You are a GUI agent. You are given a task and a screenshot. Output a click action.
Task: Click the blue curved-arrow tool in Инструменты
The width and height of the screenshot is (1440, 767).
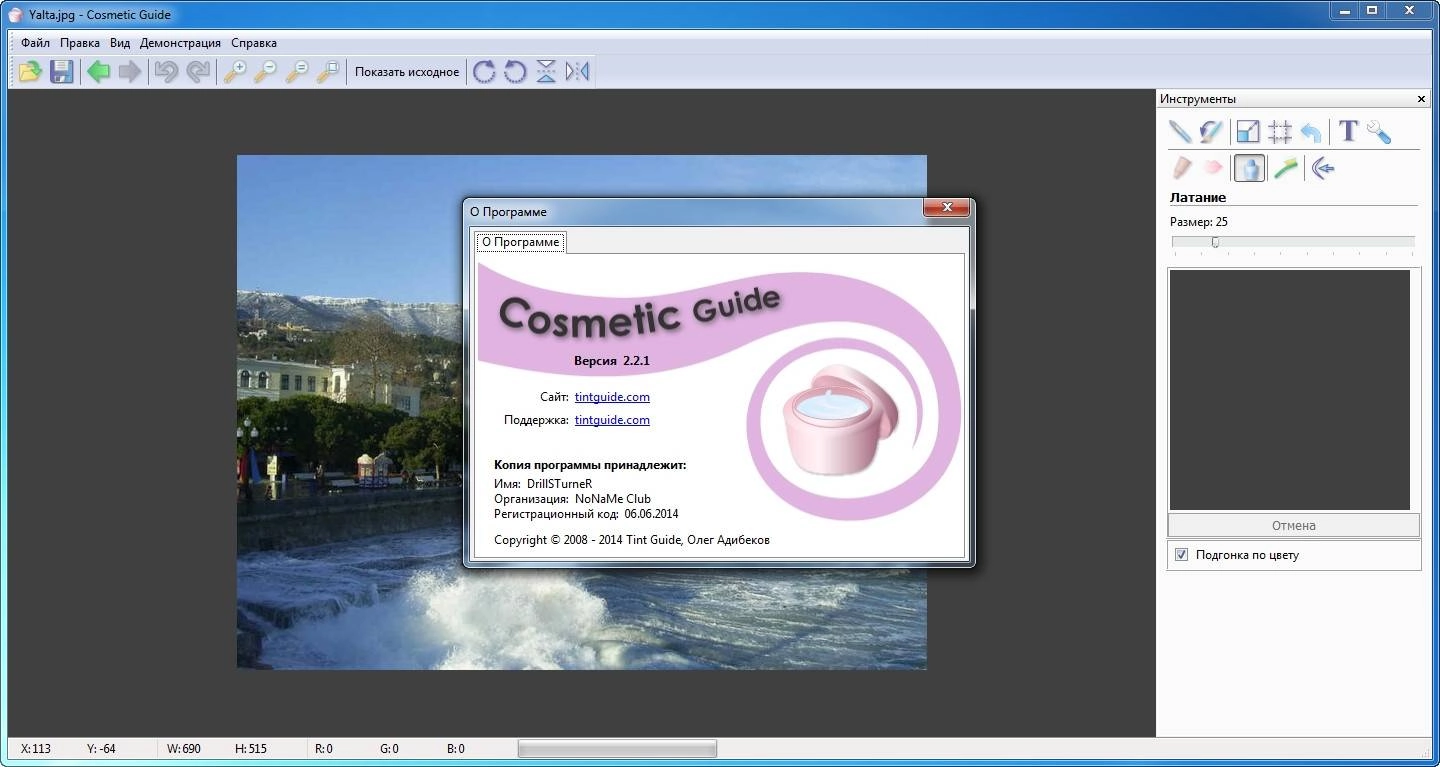[x=1311, y=132]
